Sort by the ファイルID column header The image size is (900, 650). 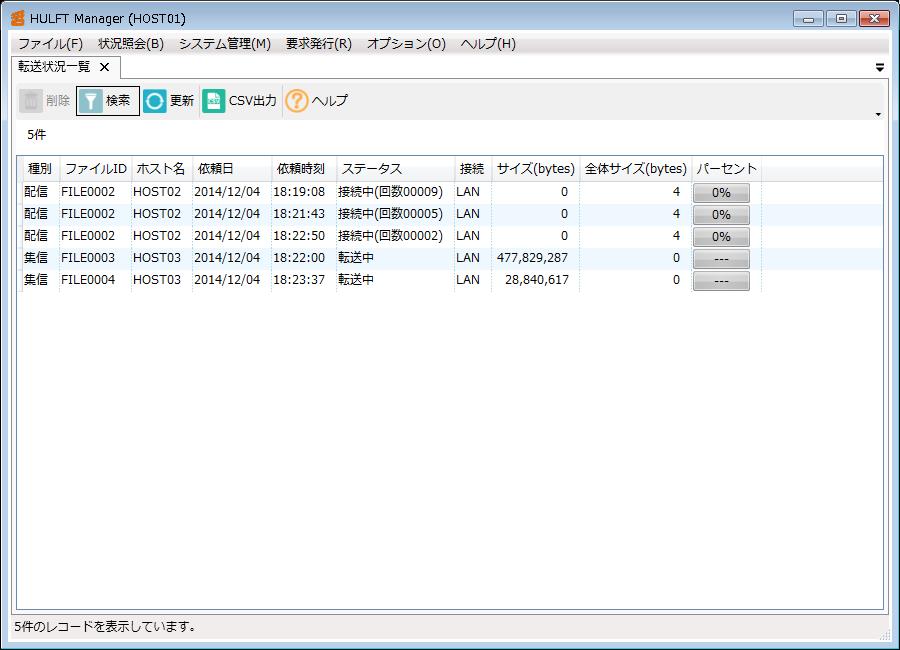point(95,169)
